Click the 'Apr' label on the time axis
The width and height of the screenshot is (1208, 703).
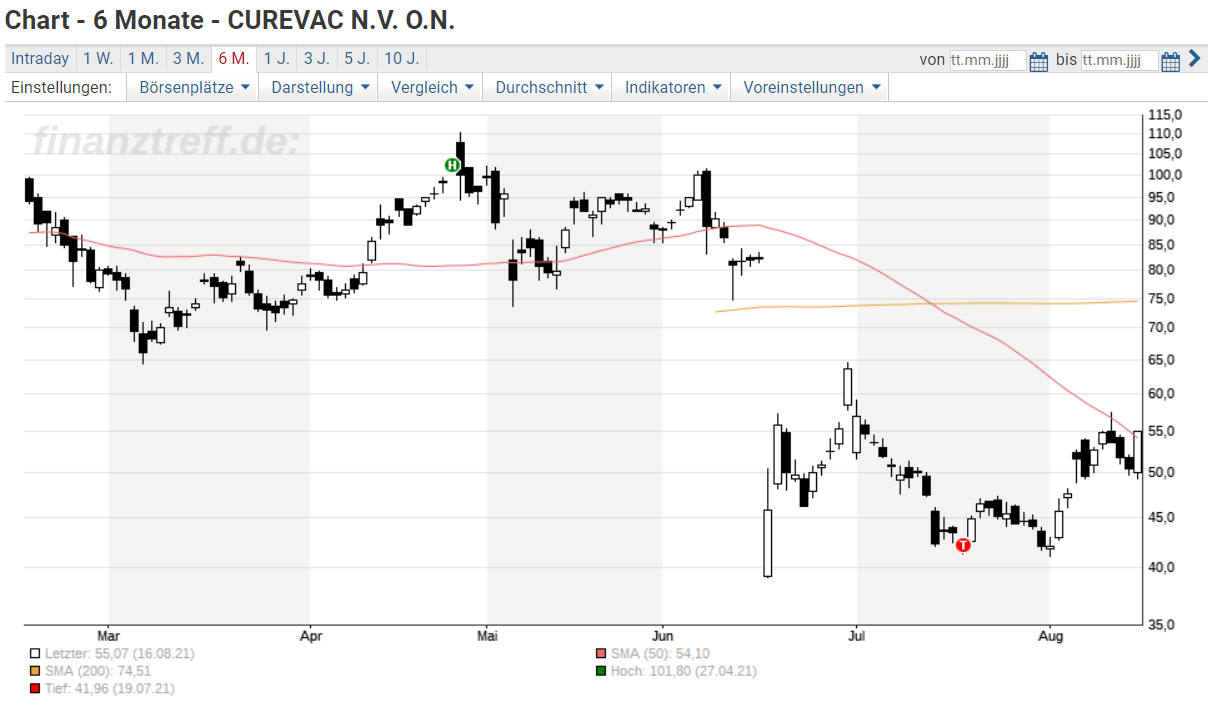311,636
